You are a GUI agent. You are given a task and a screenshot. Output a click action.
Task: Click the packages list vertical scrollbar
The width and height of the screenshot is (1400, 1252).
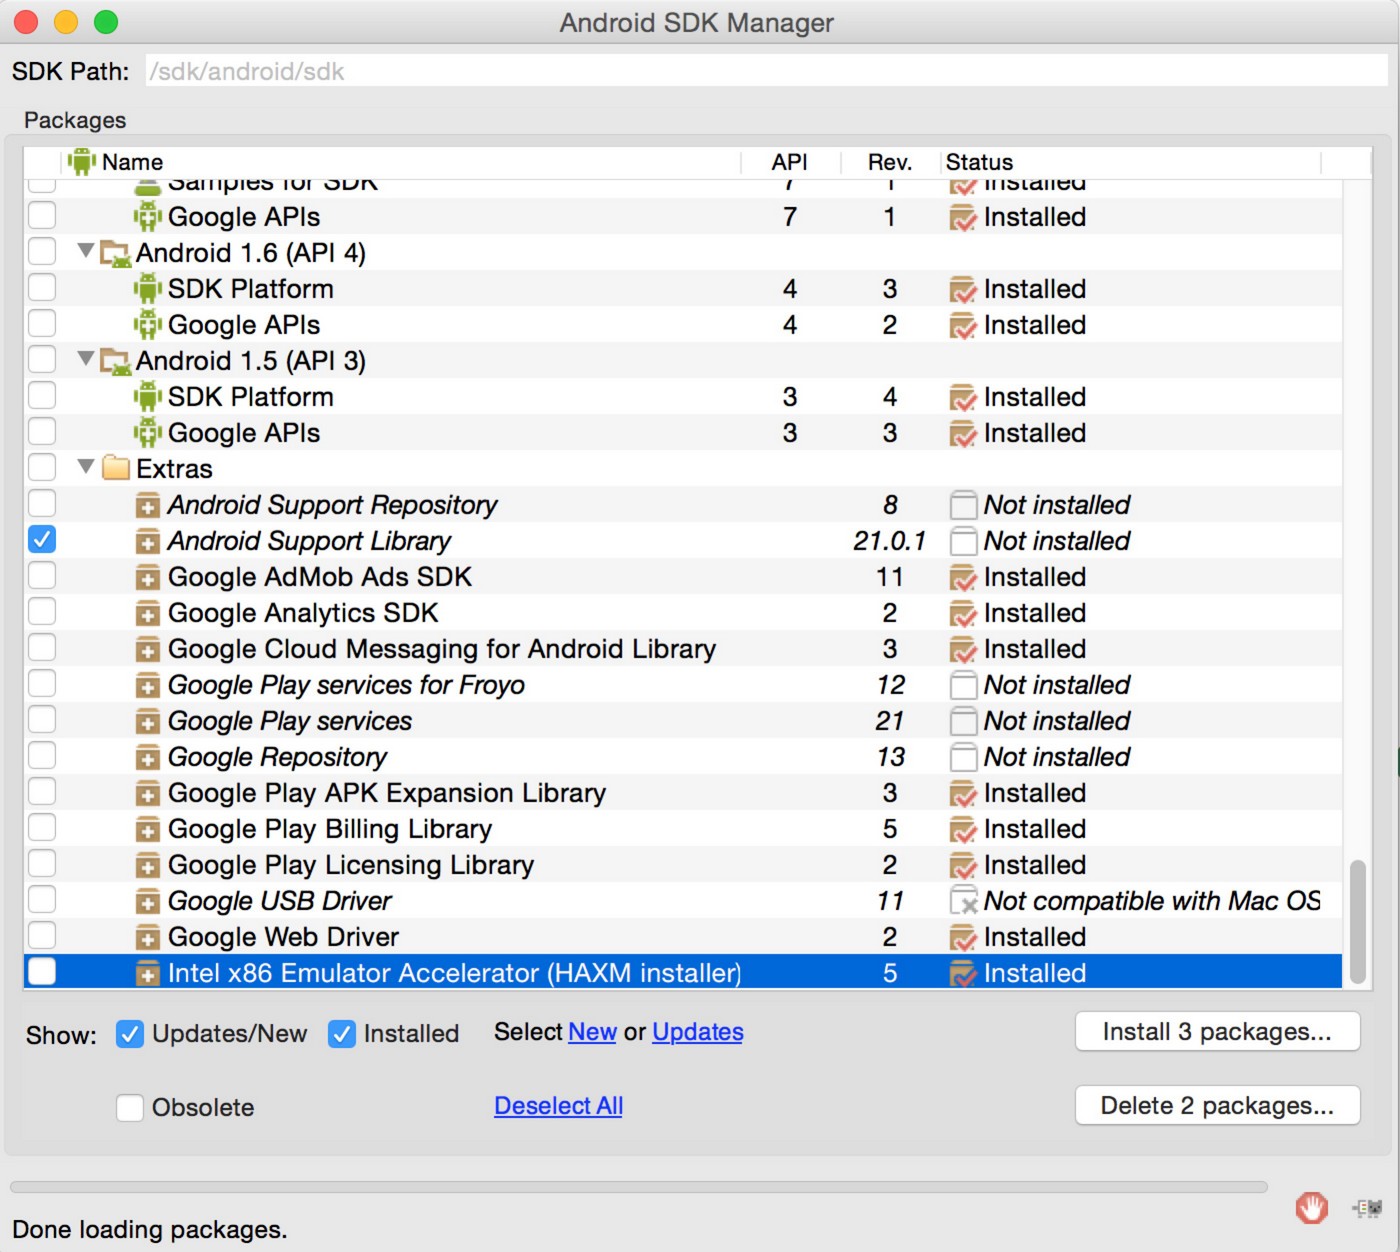(x=1357, y=921)
